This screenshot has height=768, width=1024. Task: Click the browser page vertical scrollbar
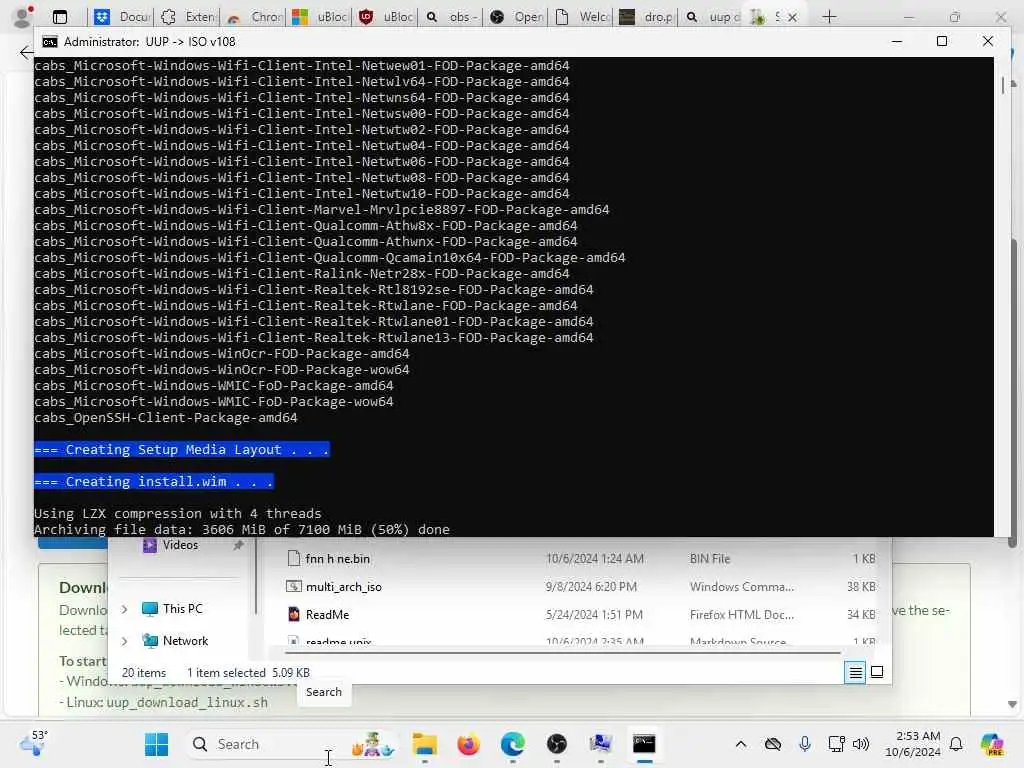point(1012,392)
